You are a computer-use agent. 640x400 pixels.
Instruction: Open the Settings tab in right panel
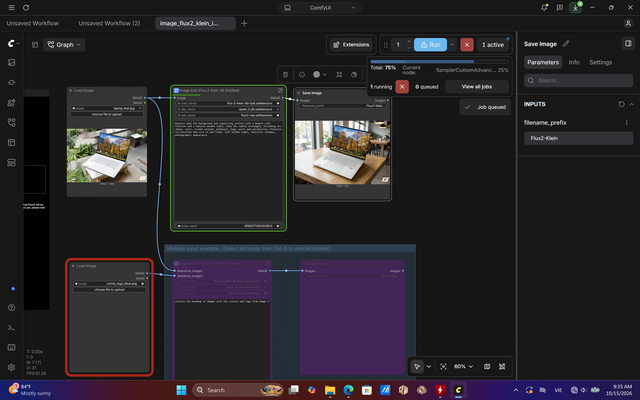click(600, 62)
